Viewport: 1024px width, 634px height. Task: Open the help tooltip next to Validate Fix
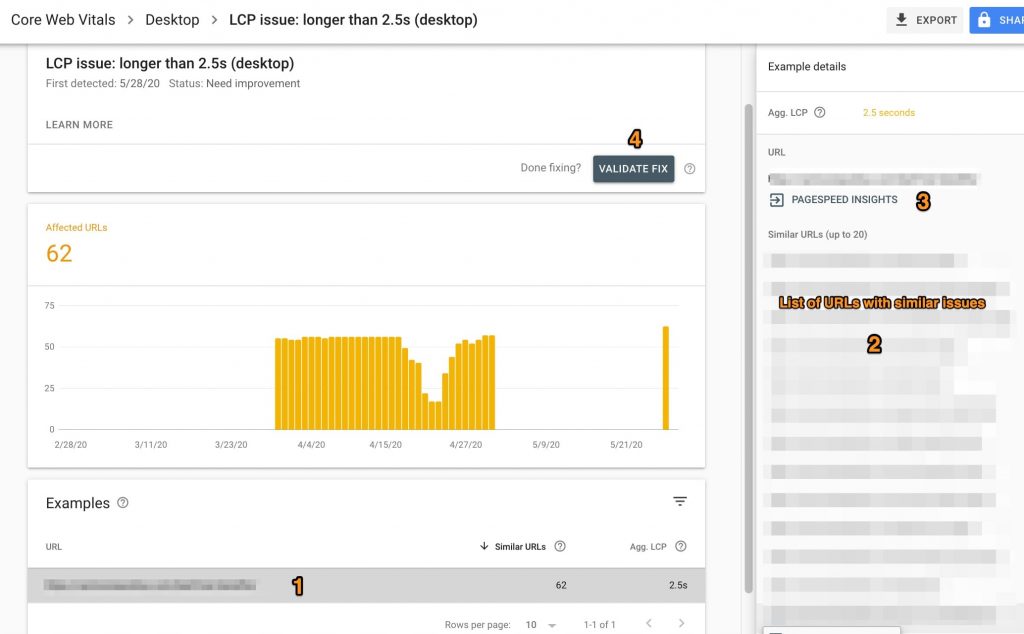(690, 169)
